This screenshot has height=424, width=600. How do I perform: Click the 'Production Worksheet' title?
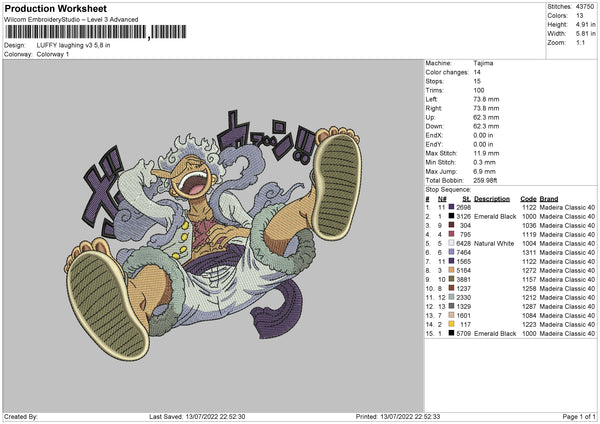55,8
